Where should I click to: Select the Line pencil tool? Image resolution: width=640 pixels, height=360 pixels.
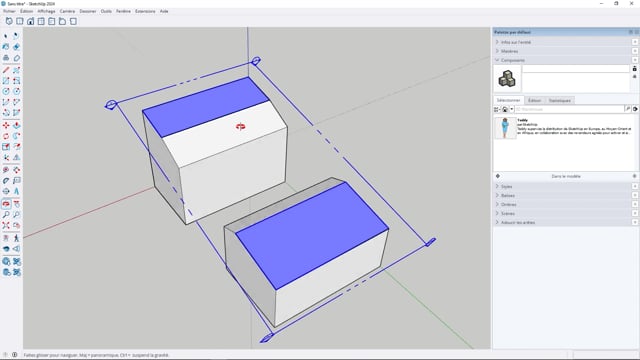click(6, 70)
